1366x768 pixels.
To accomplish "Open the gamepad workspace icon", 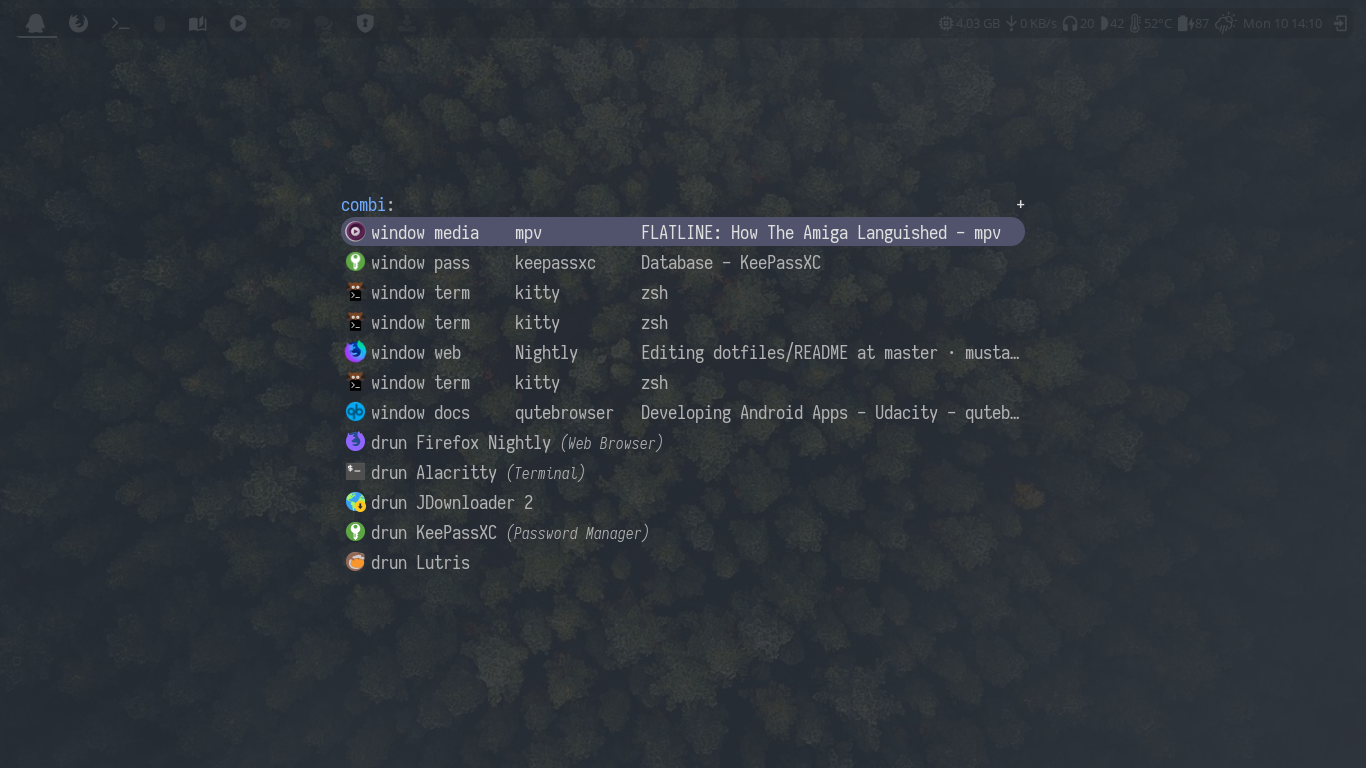I will [x=280, y=23].
